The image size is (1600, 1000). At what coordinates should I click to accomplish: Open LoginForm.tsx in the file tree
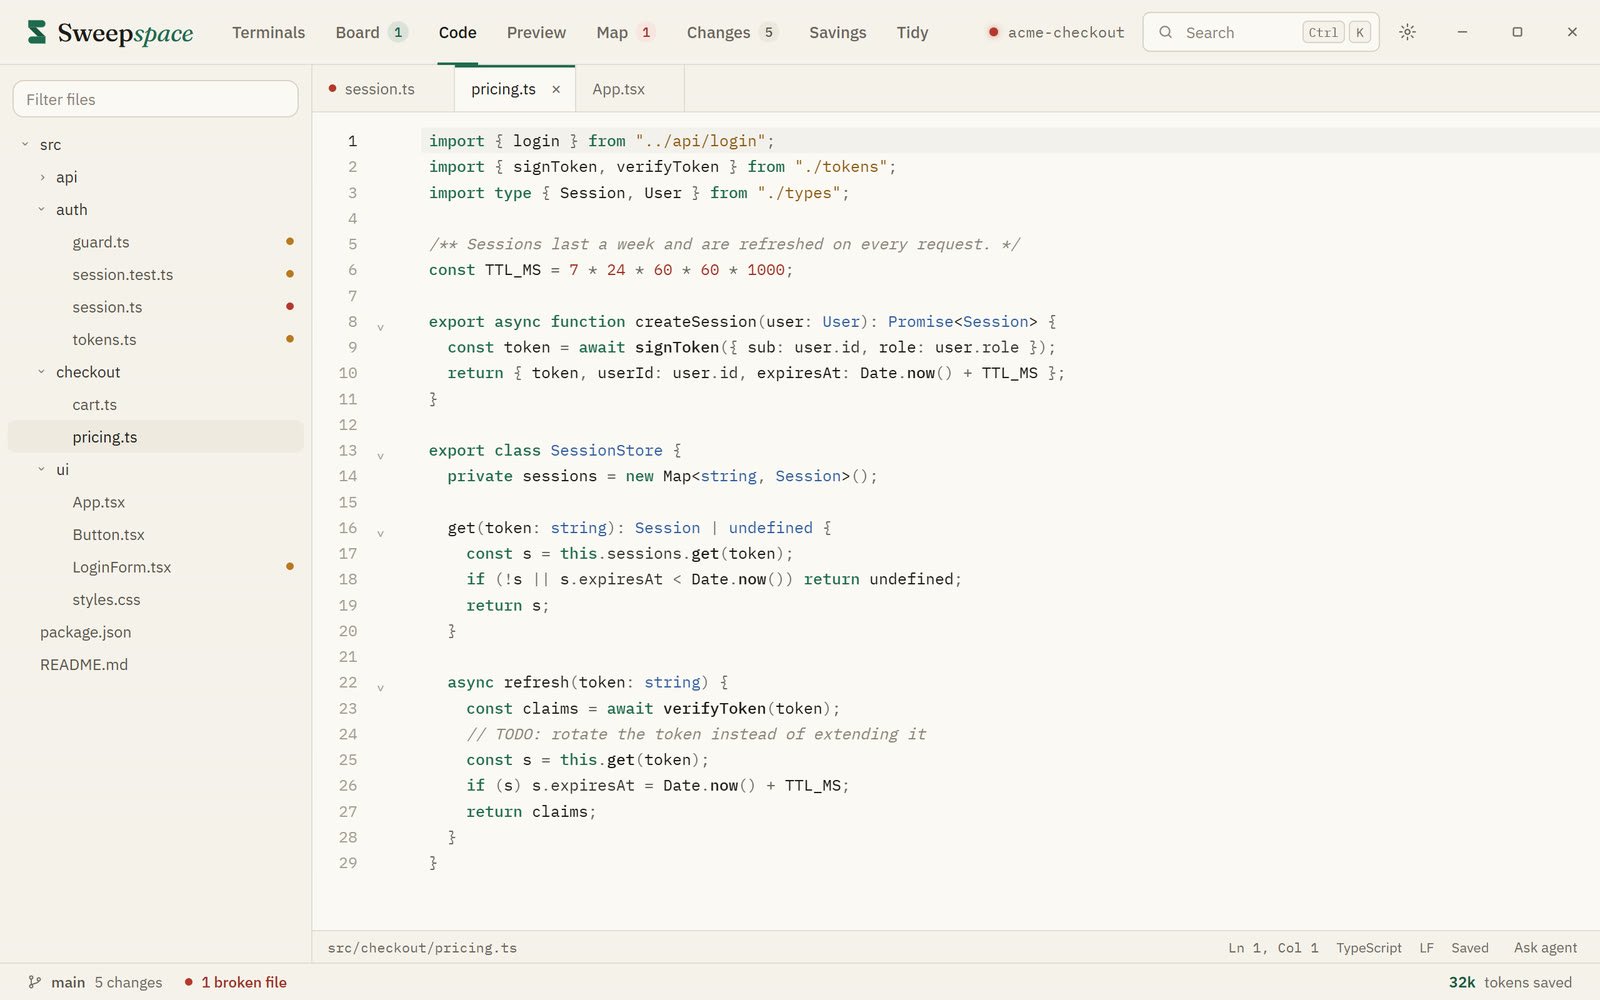tap(155, 567)
